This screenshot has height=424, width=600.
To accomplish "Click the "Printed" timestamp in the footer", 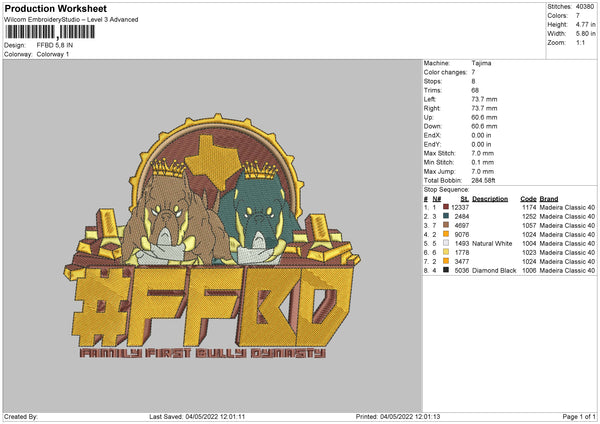I will point(398,416).
